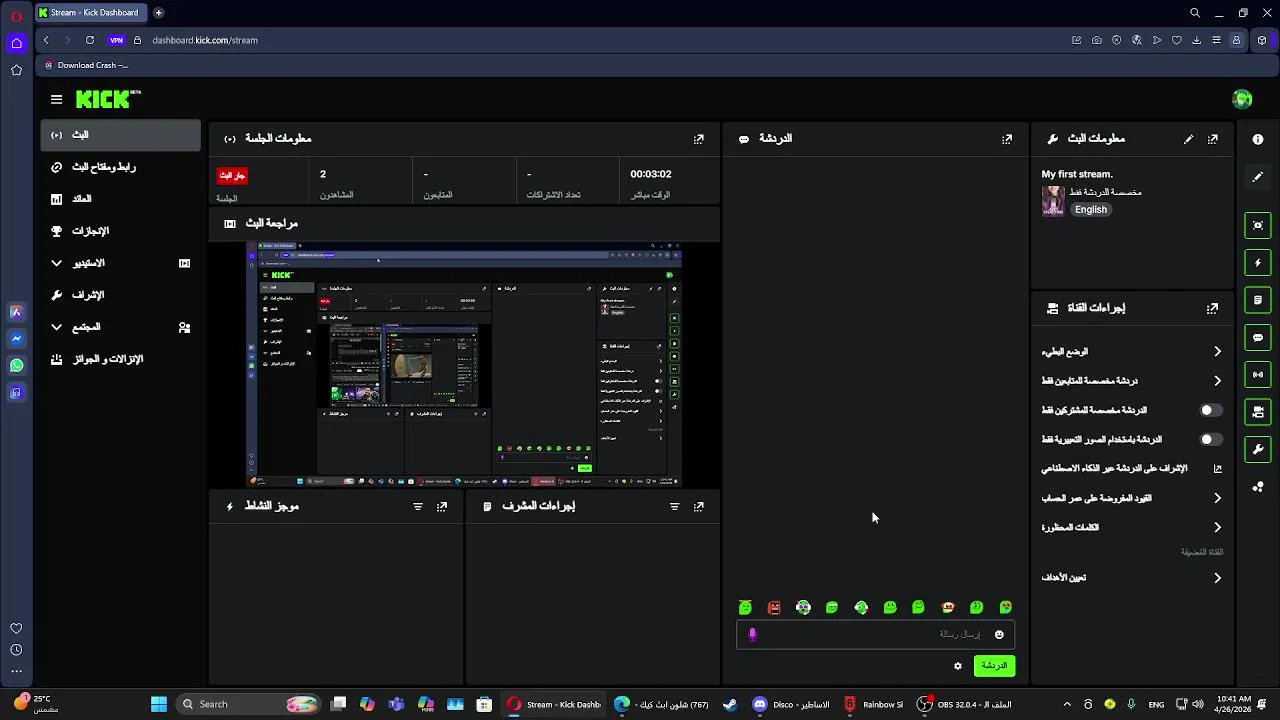Open الإشراف in the sidebar
The image size is (1280, 720).
[120, 295]
